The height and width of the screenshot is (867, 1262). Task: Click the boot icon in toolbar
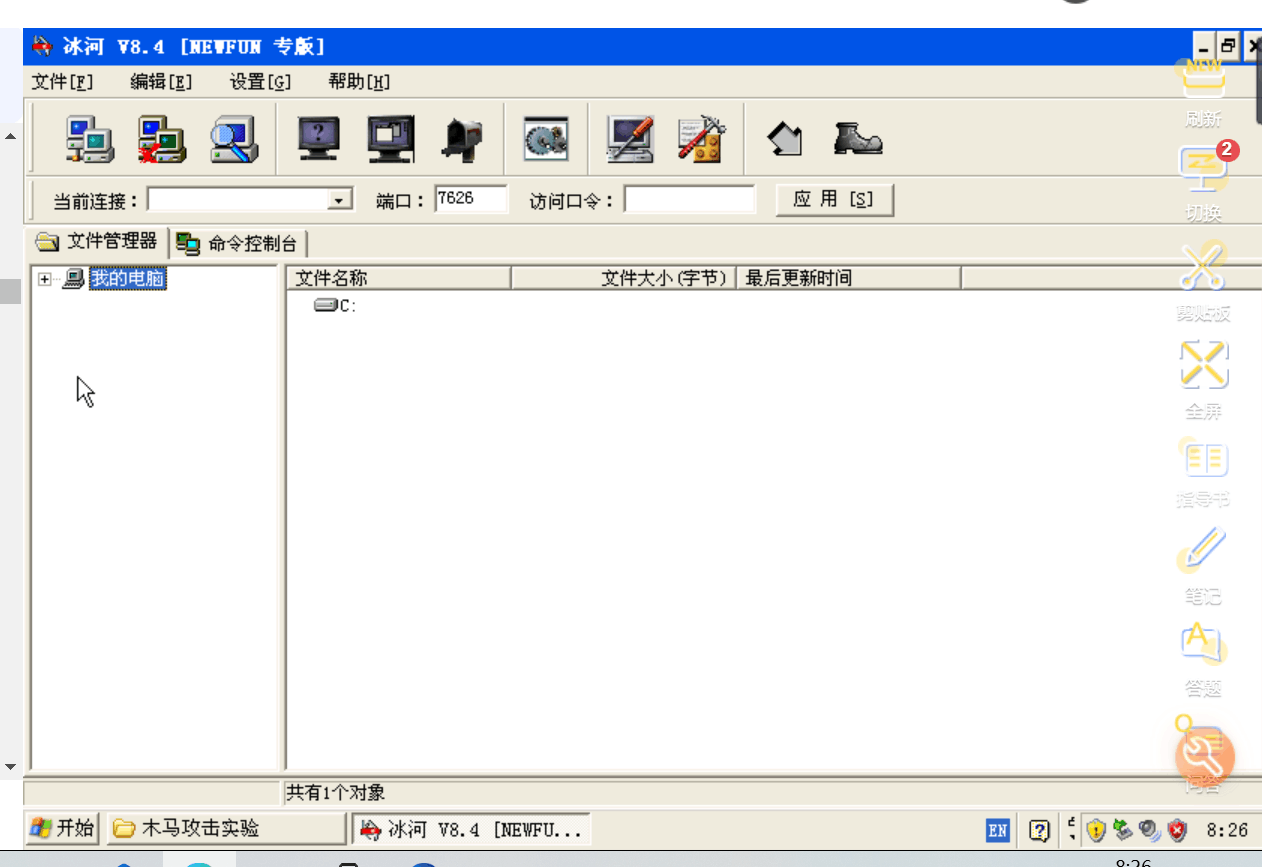click(x=858, y=139)
